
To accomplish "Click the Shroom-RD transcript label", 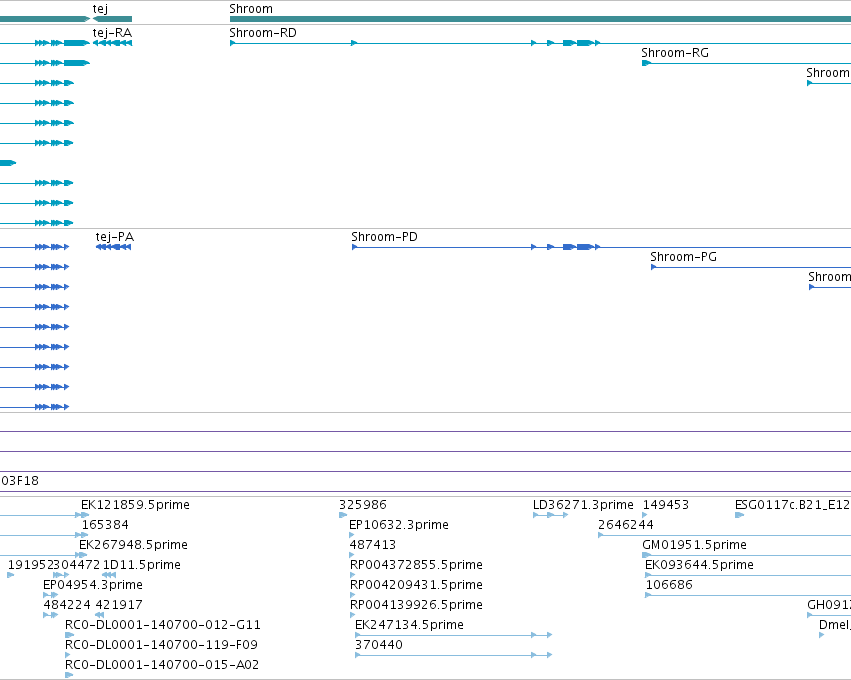I will pos(263,33).
